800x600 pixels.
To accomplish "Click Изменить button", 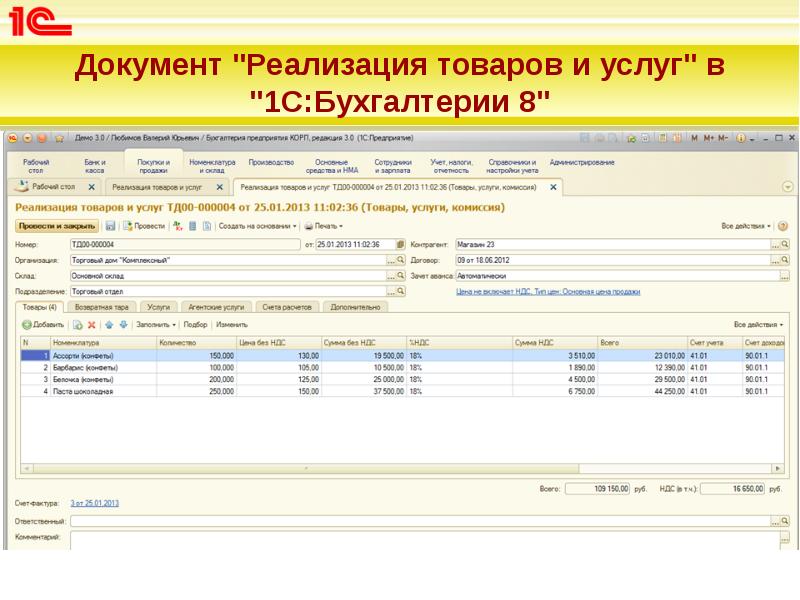I will 232,324.
